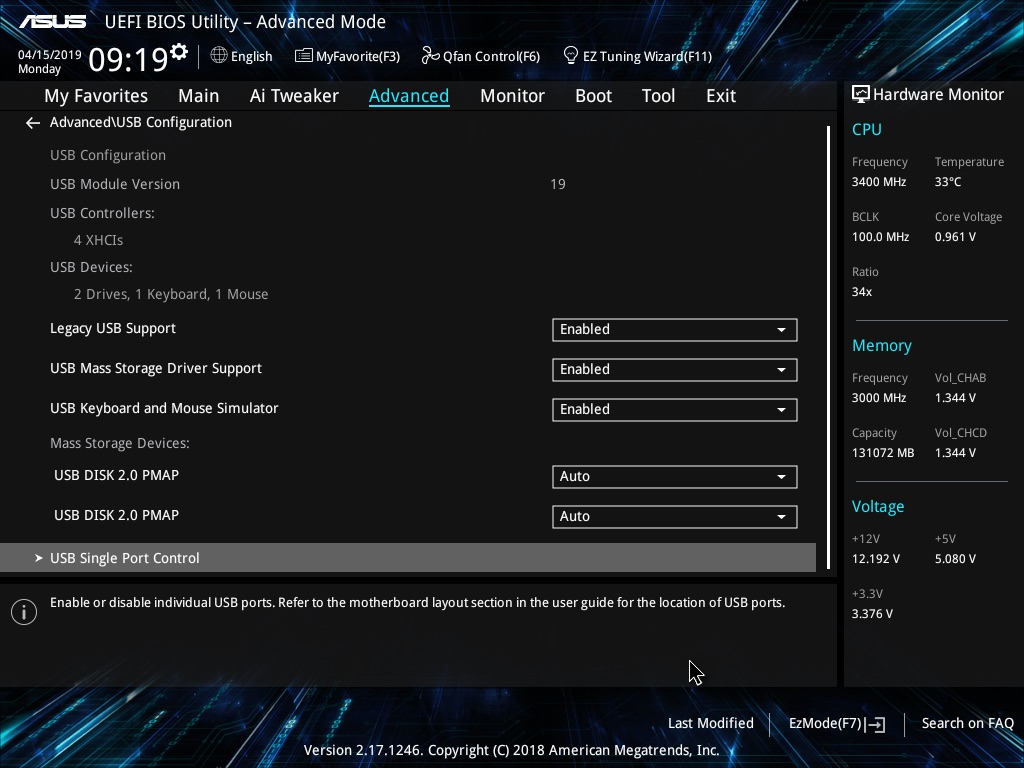
Task: Select the Exit tab
Action: (x=721, y=96)
